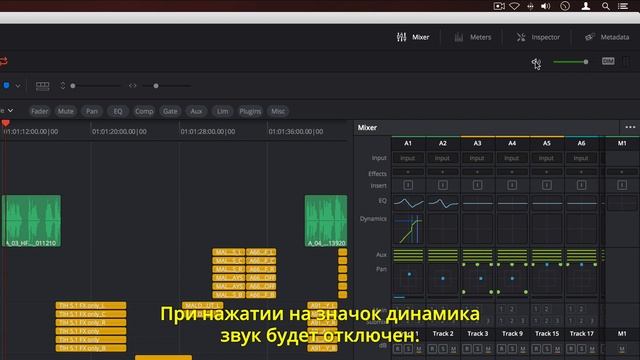The height and width of the screenshot is (360, 640).
Task: Add an effect on channel A3 plus
Action: click(477, 172)
